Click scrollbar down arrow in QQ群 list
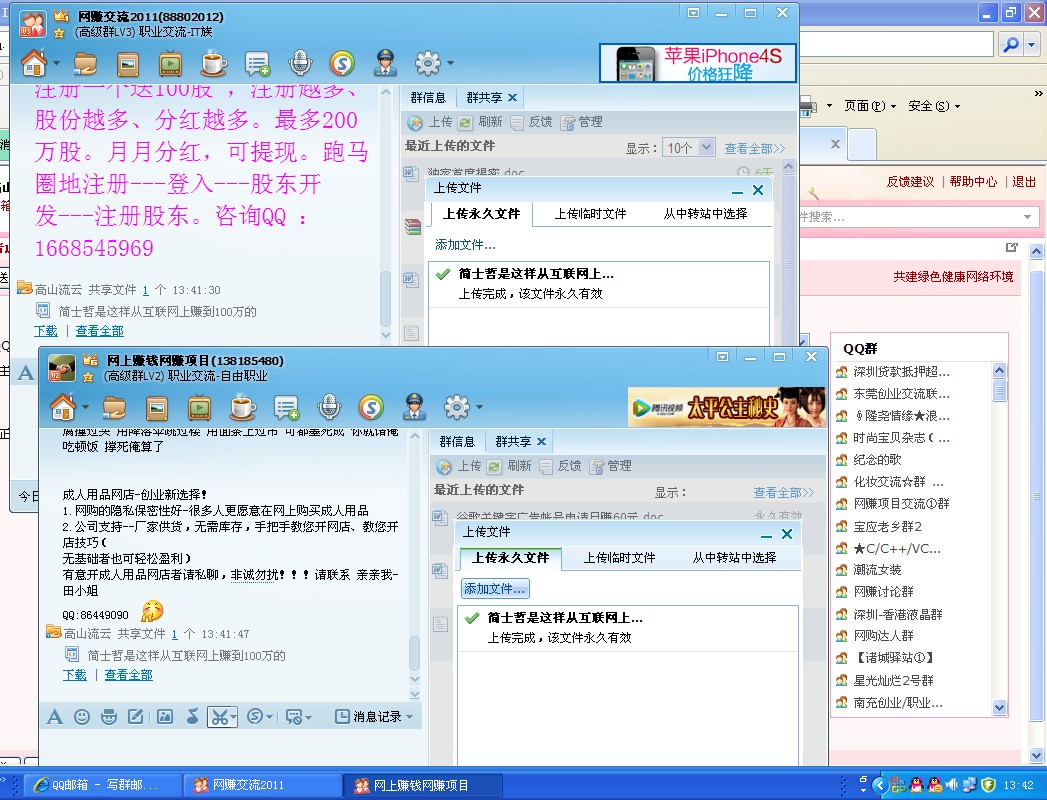This screenshot has height=800, width=1047. [1000, 707]
